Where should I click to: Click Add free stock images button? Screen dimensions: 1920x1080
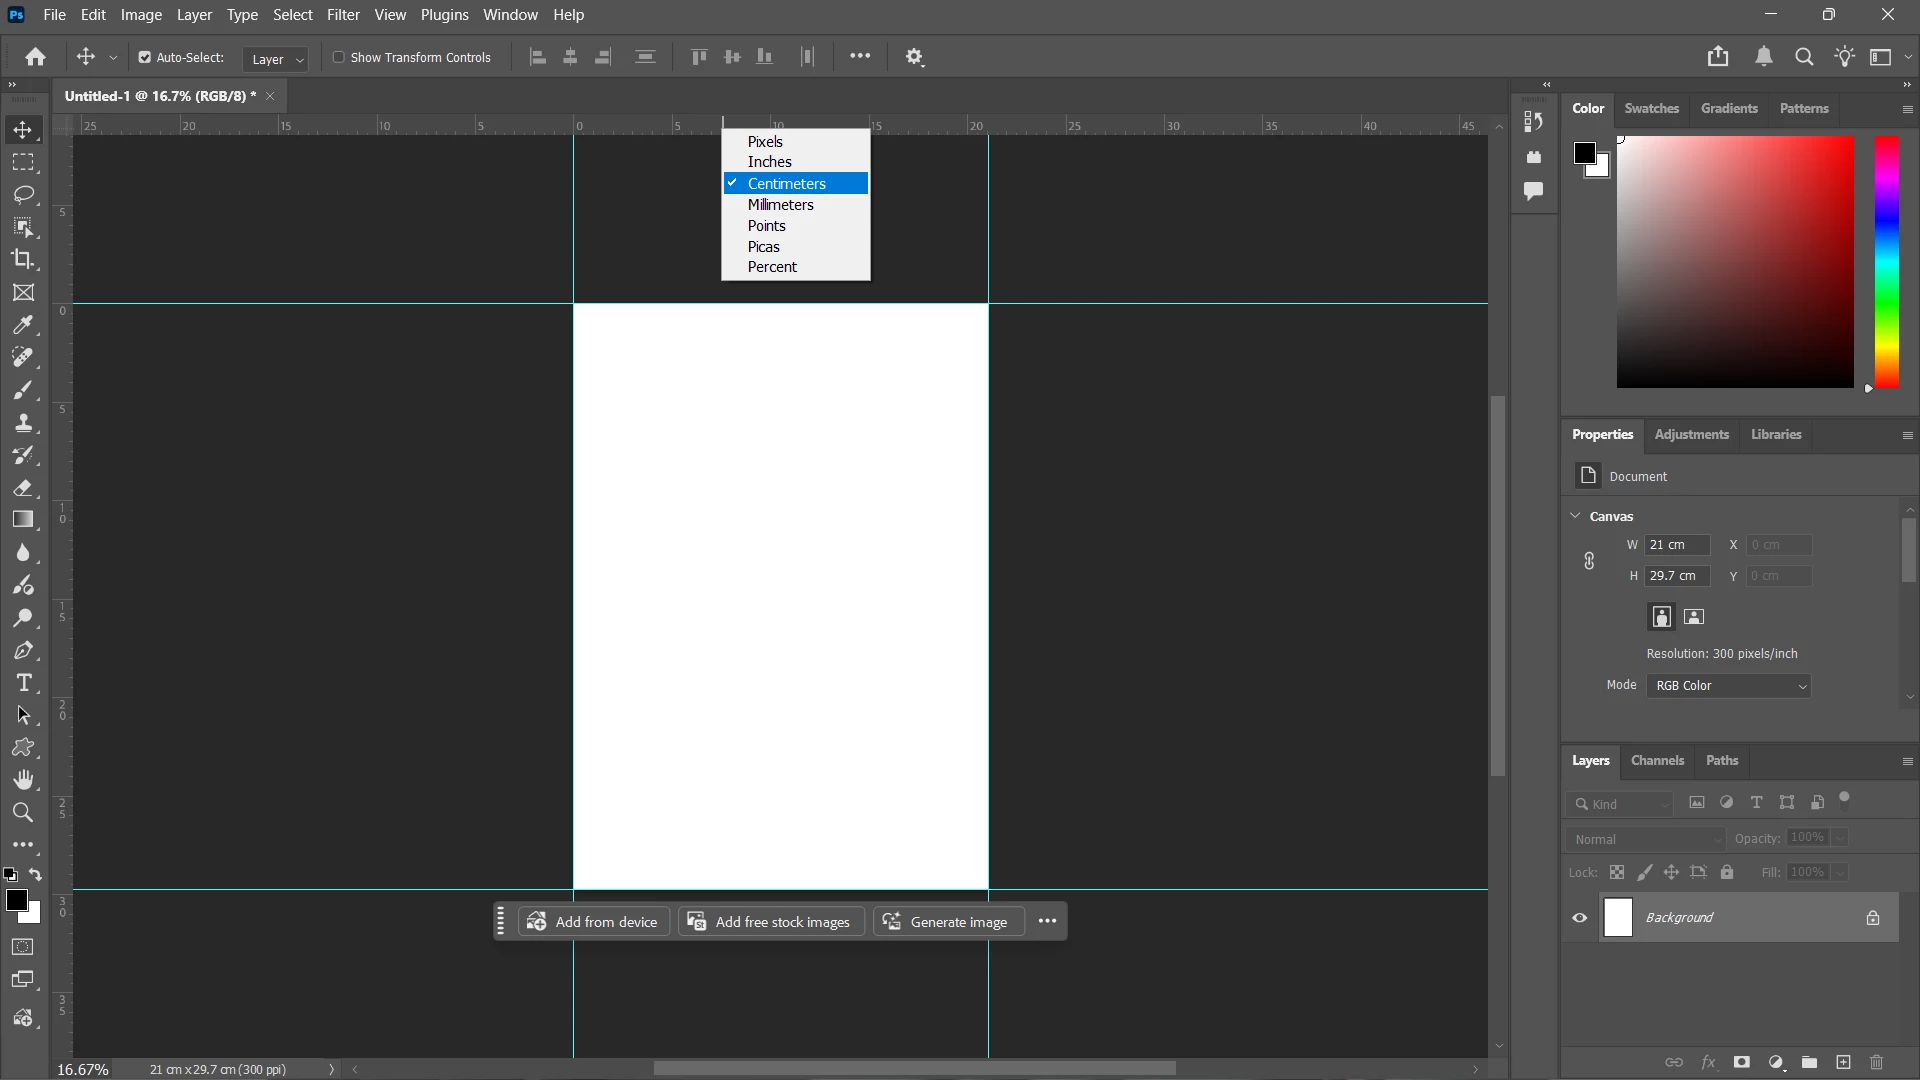(771, 922)
